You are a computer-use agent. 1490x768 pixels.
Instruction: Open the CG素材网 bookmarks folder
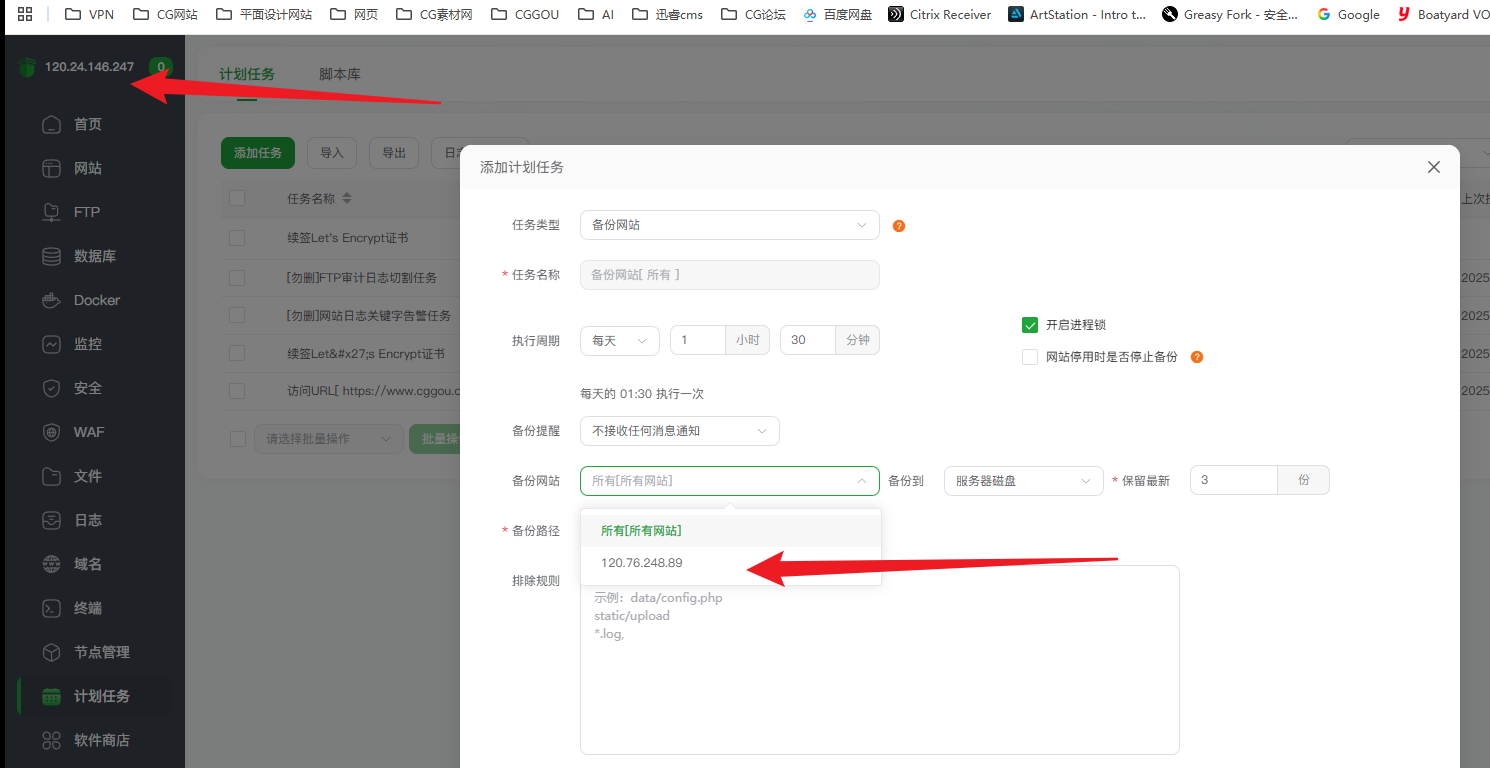[433, 14]
